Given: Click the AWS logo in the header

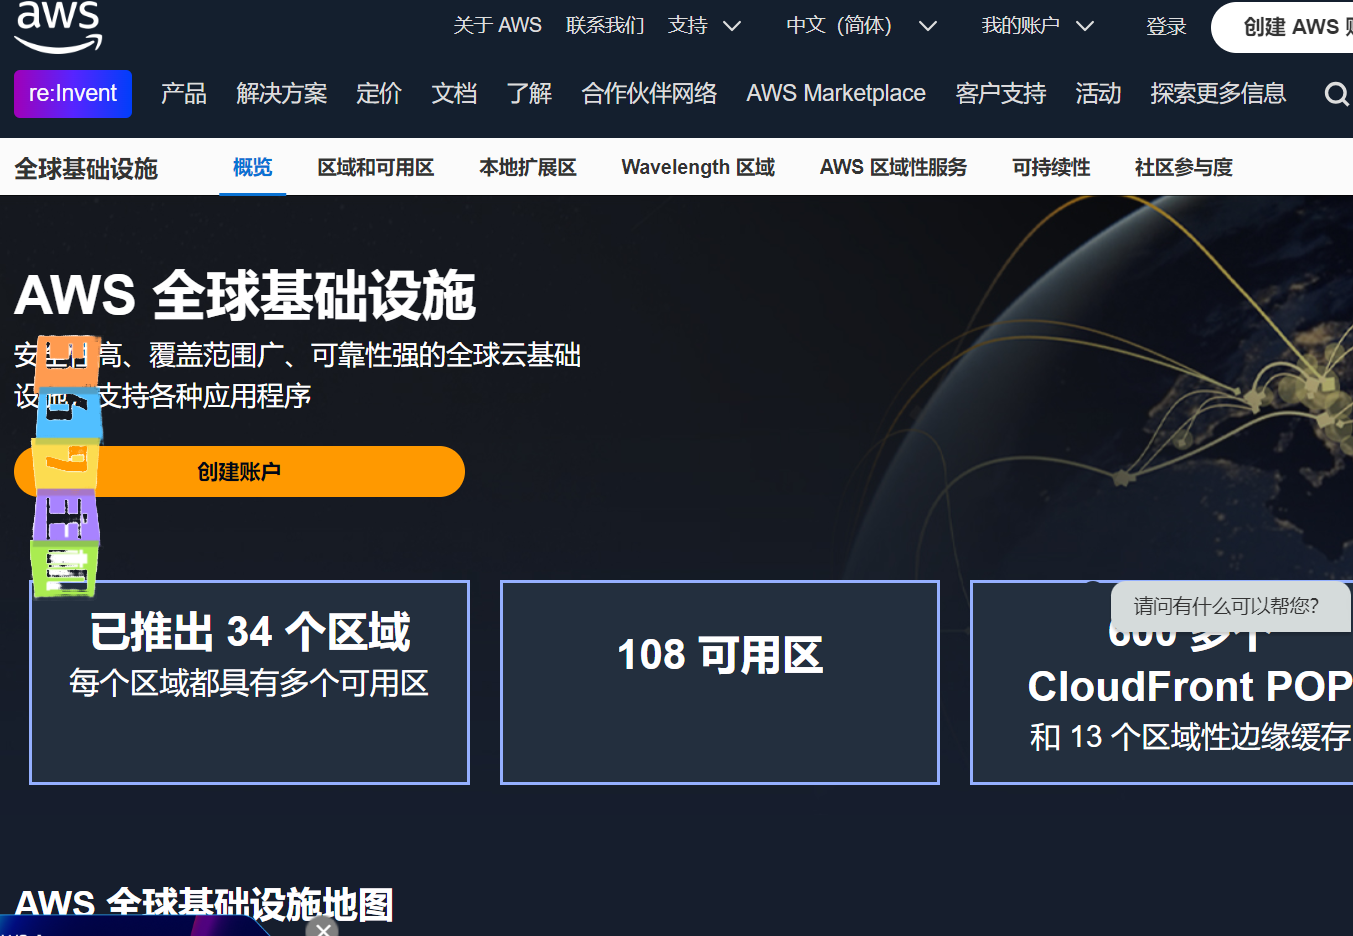Looking at the screenshot, I should (x=58, y=26).
